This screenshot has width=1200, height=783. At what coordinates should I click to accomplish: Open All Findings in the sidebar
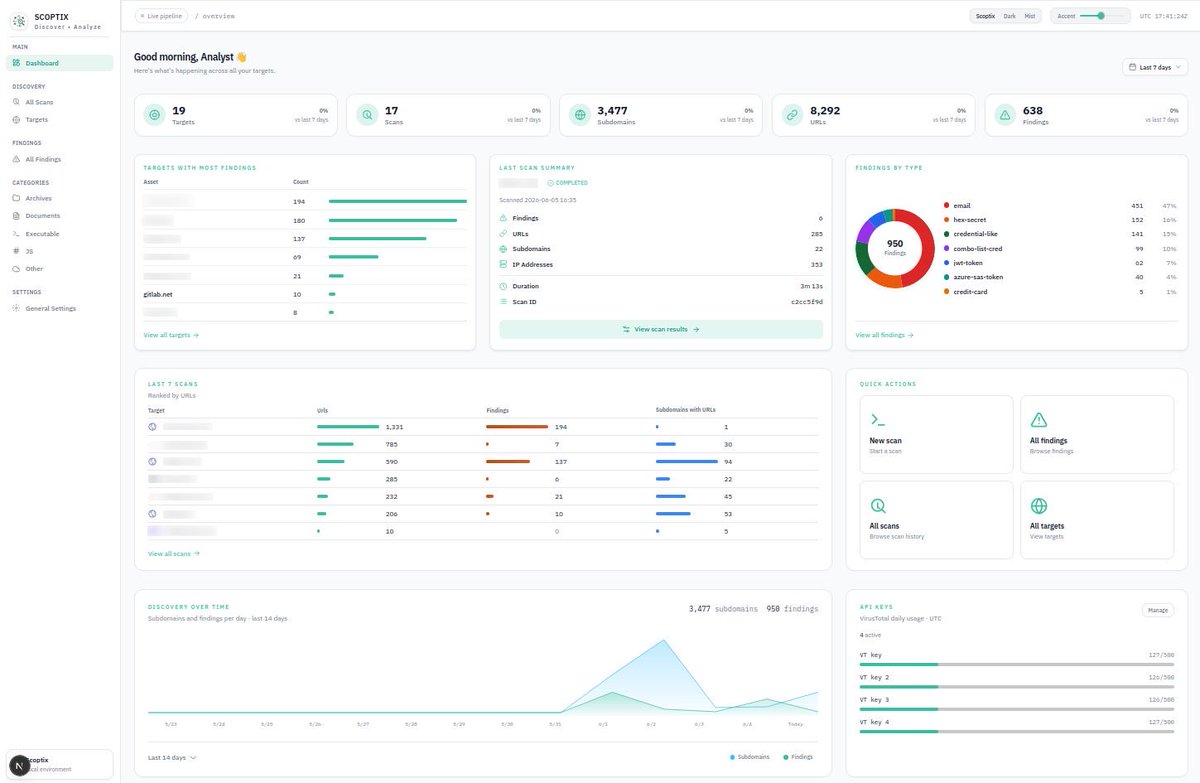pos(60,159)
